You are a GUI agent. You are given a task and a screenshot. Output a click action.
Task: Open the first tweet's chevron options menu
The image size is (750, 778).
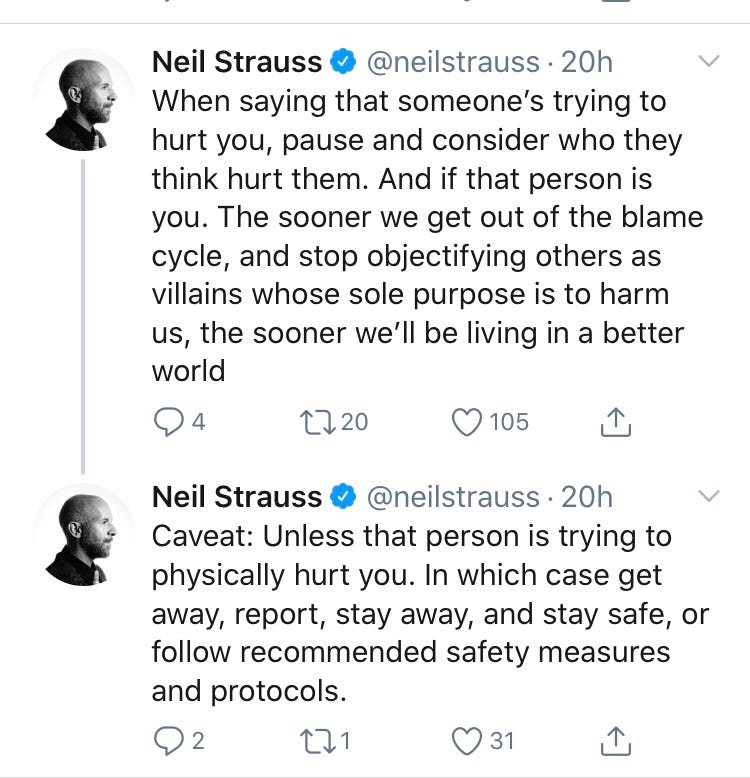[708, 61]
